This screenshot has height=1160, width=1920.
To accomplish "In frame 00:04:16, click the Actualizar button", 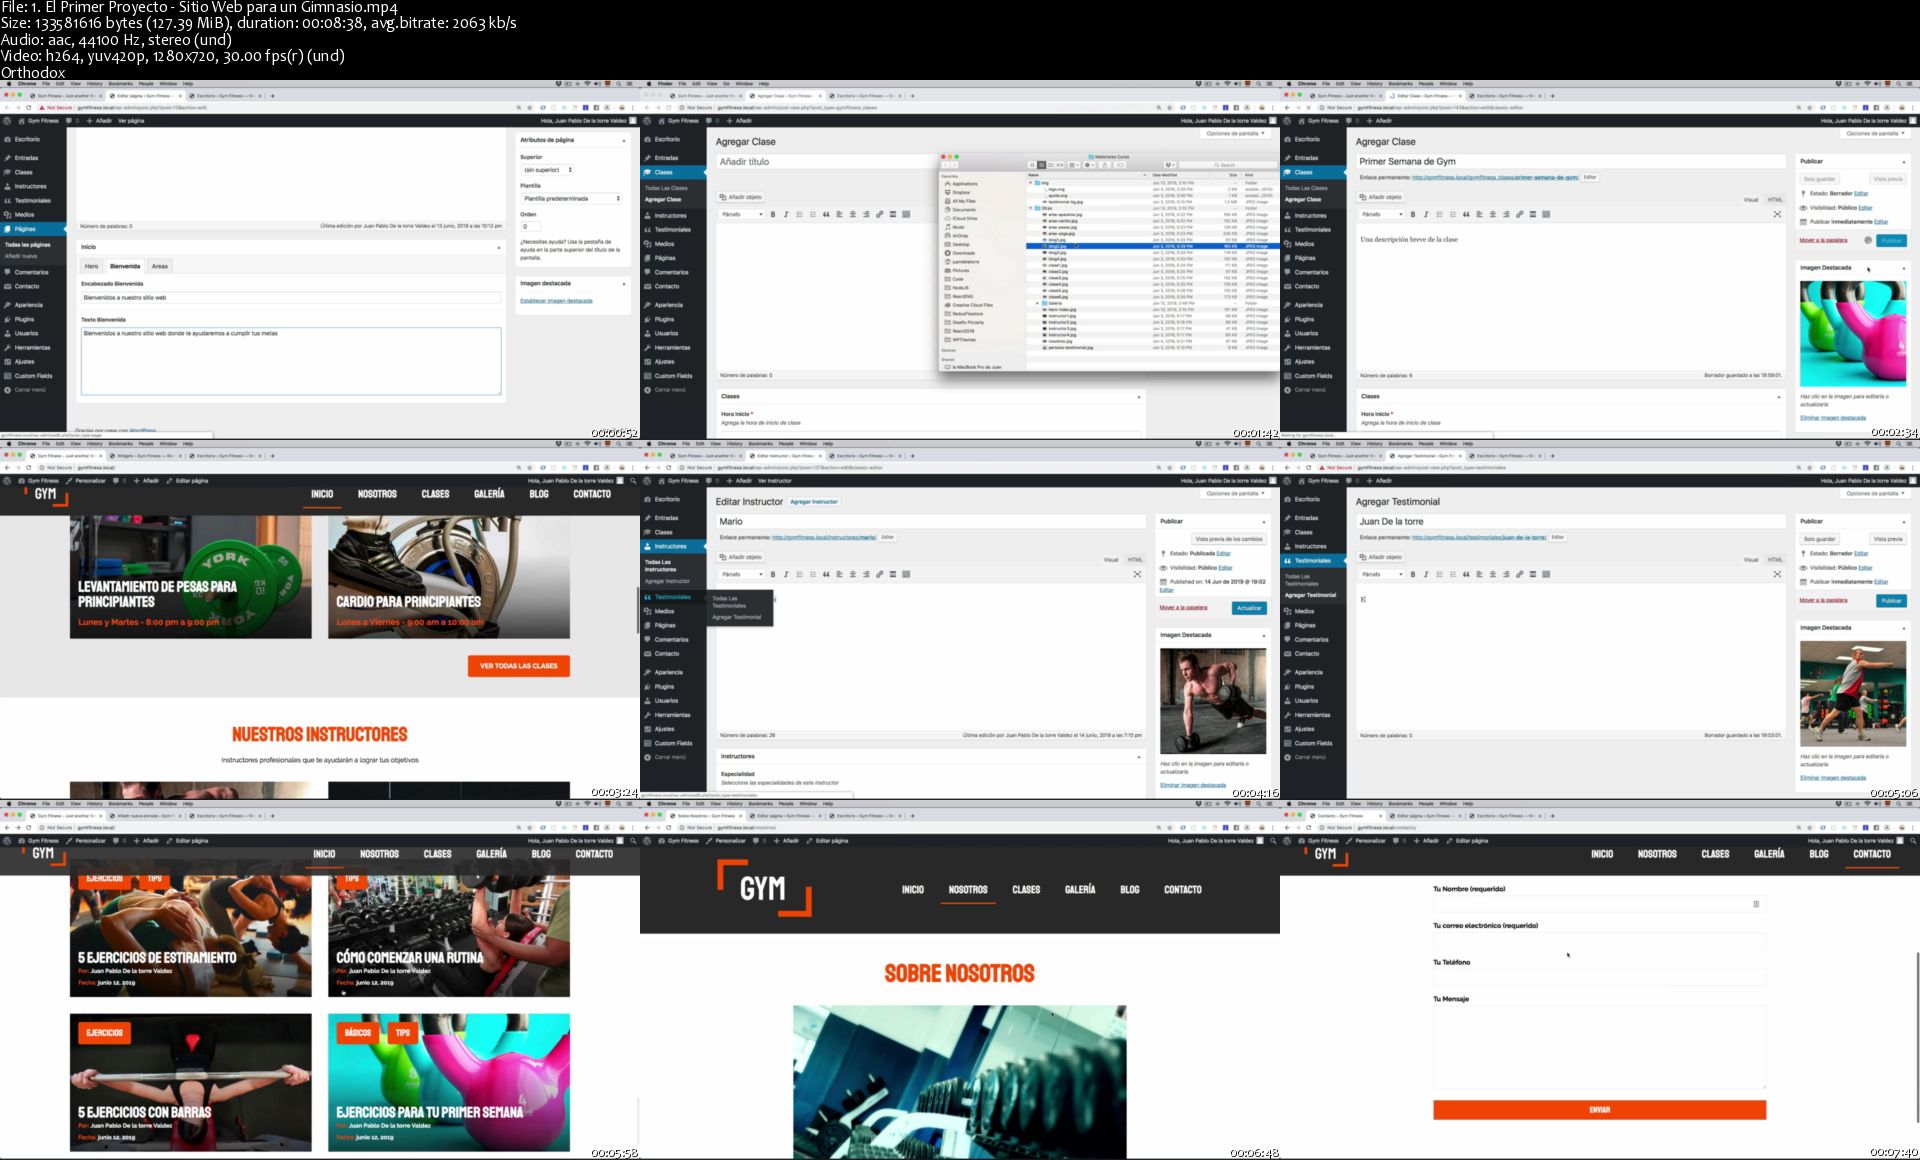I will point(1249,608).
